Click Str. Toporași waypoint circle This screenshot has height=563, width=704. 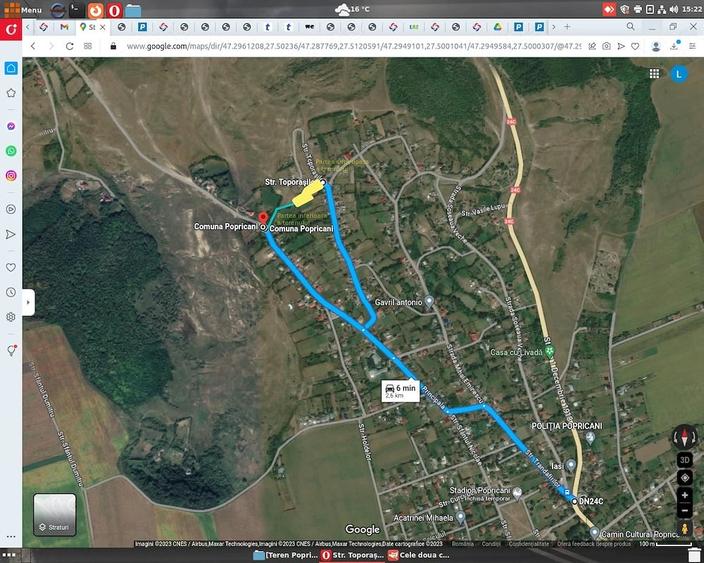click(323, 182)
